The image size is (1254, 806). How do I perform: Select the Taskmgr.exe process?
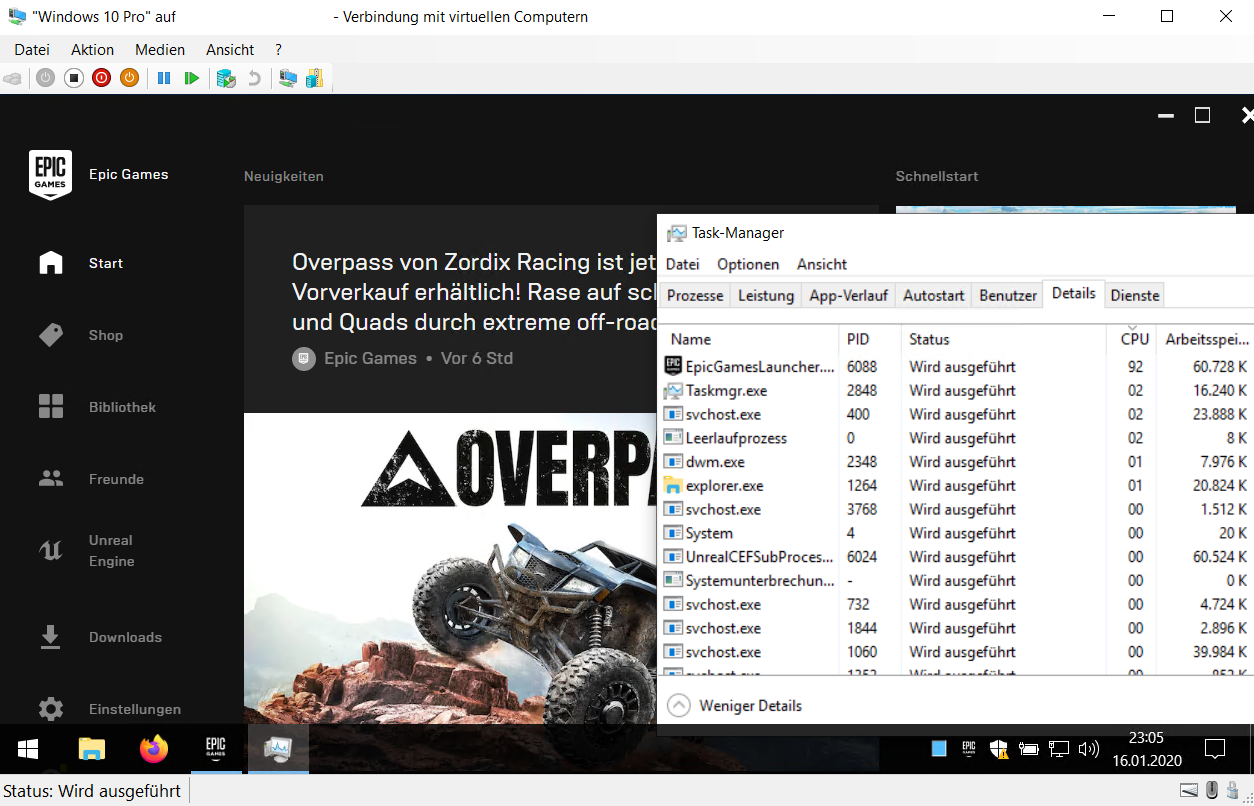[x=957, y=390]
